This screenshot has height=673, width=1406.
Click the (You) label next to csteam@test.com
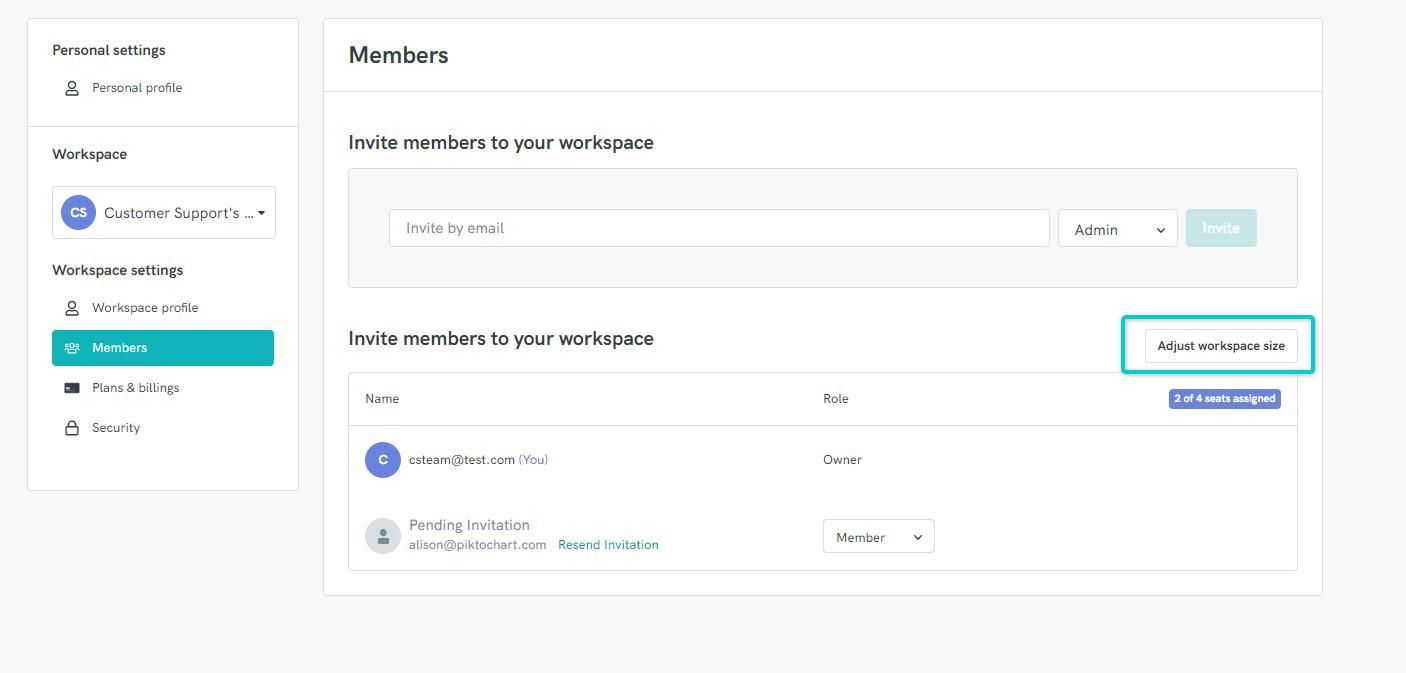533,460
